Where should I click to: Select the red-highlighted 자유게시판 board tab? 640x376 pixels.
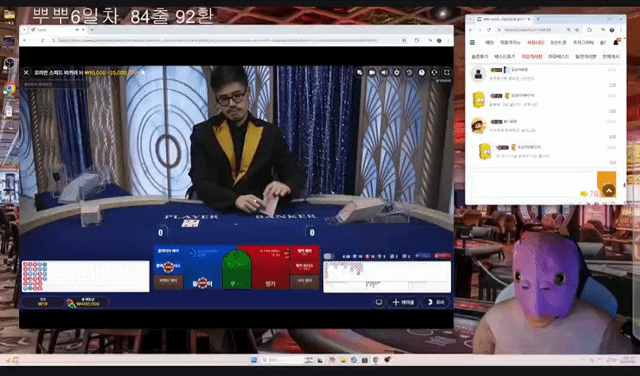click(x=532, y=56)
